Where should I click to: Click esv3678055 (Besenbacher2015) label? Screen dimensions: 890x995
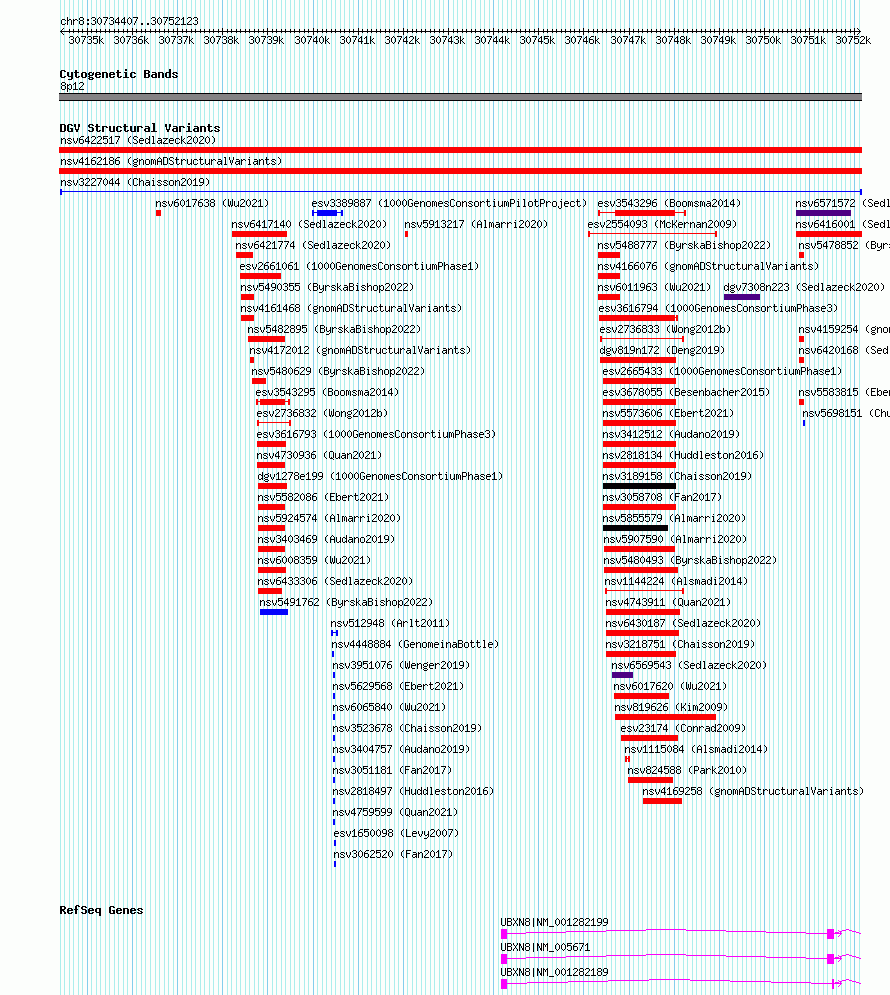(x=686, y=392)
